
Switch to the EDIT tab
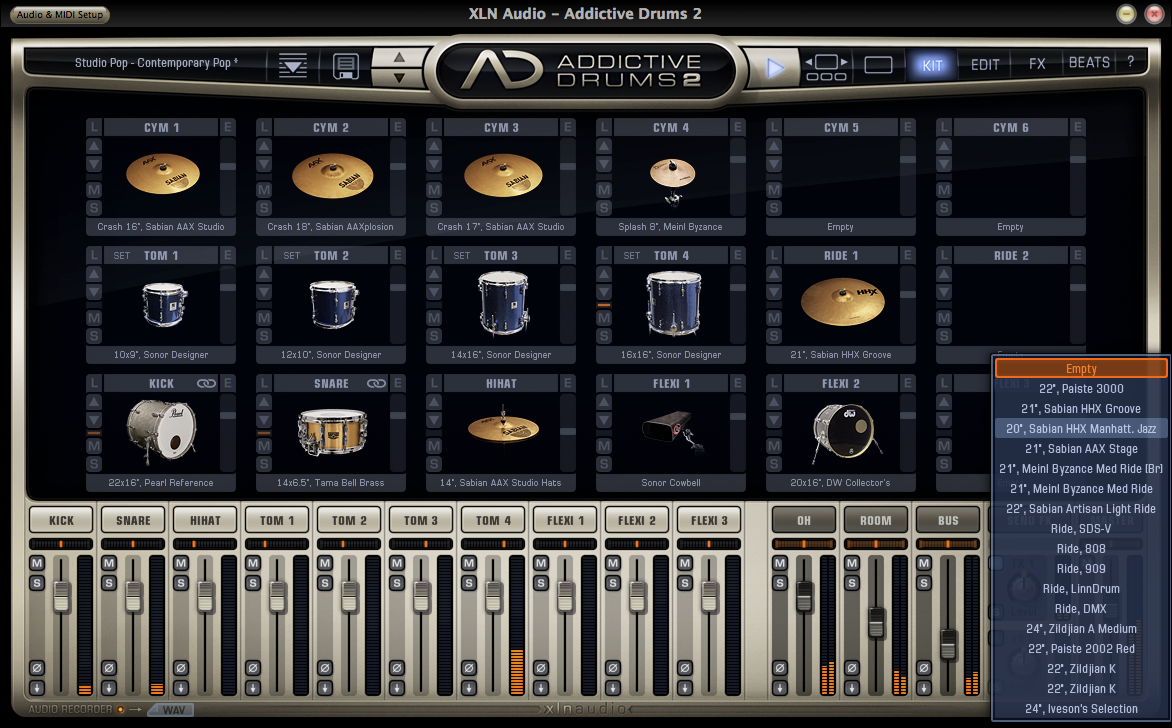coord(985,65)
